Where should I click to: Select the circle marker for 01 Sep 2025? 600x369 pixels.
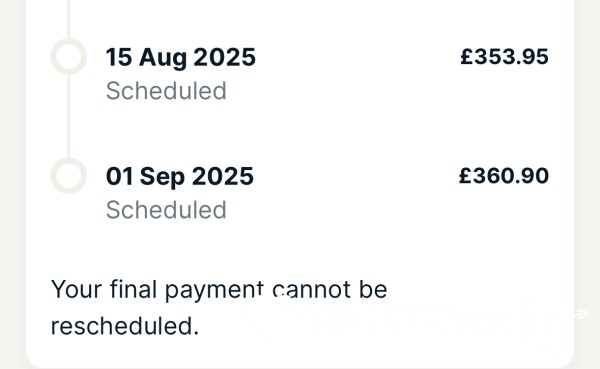point(69,175)
